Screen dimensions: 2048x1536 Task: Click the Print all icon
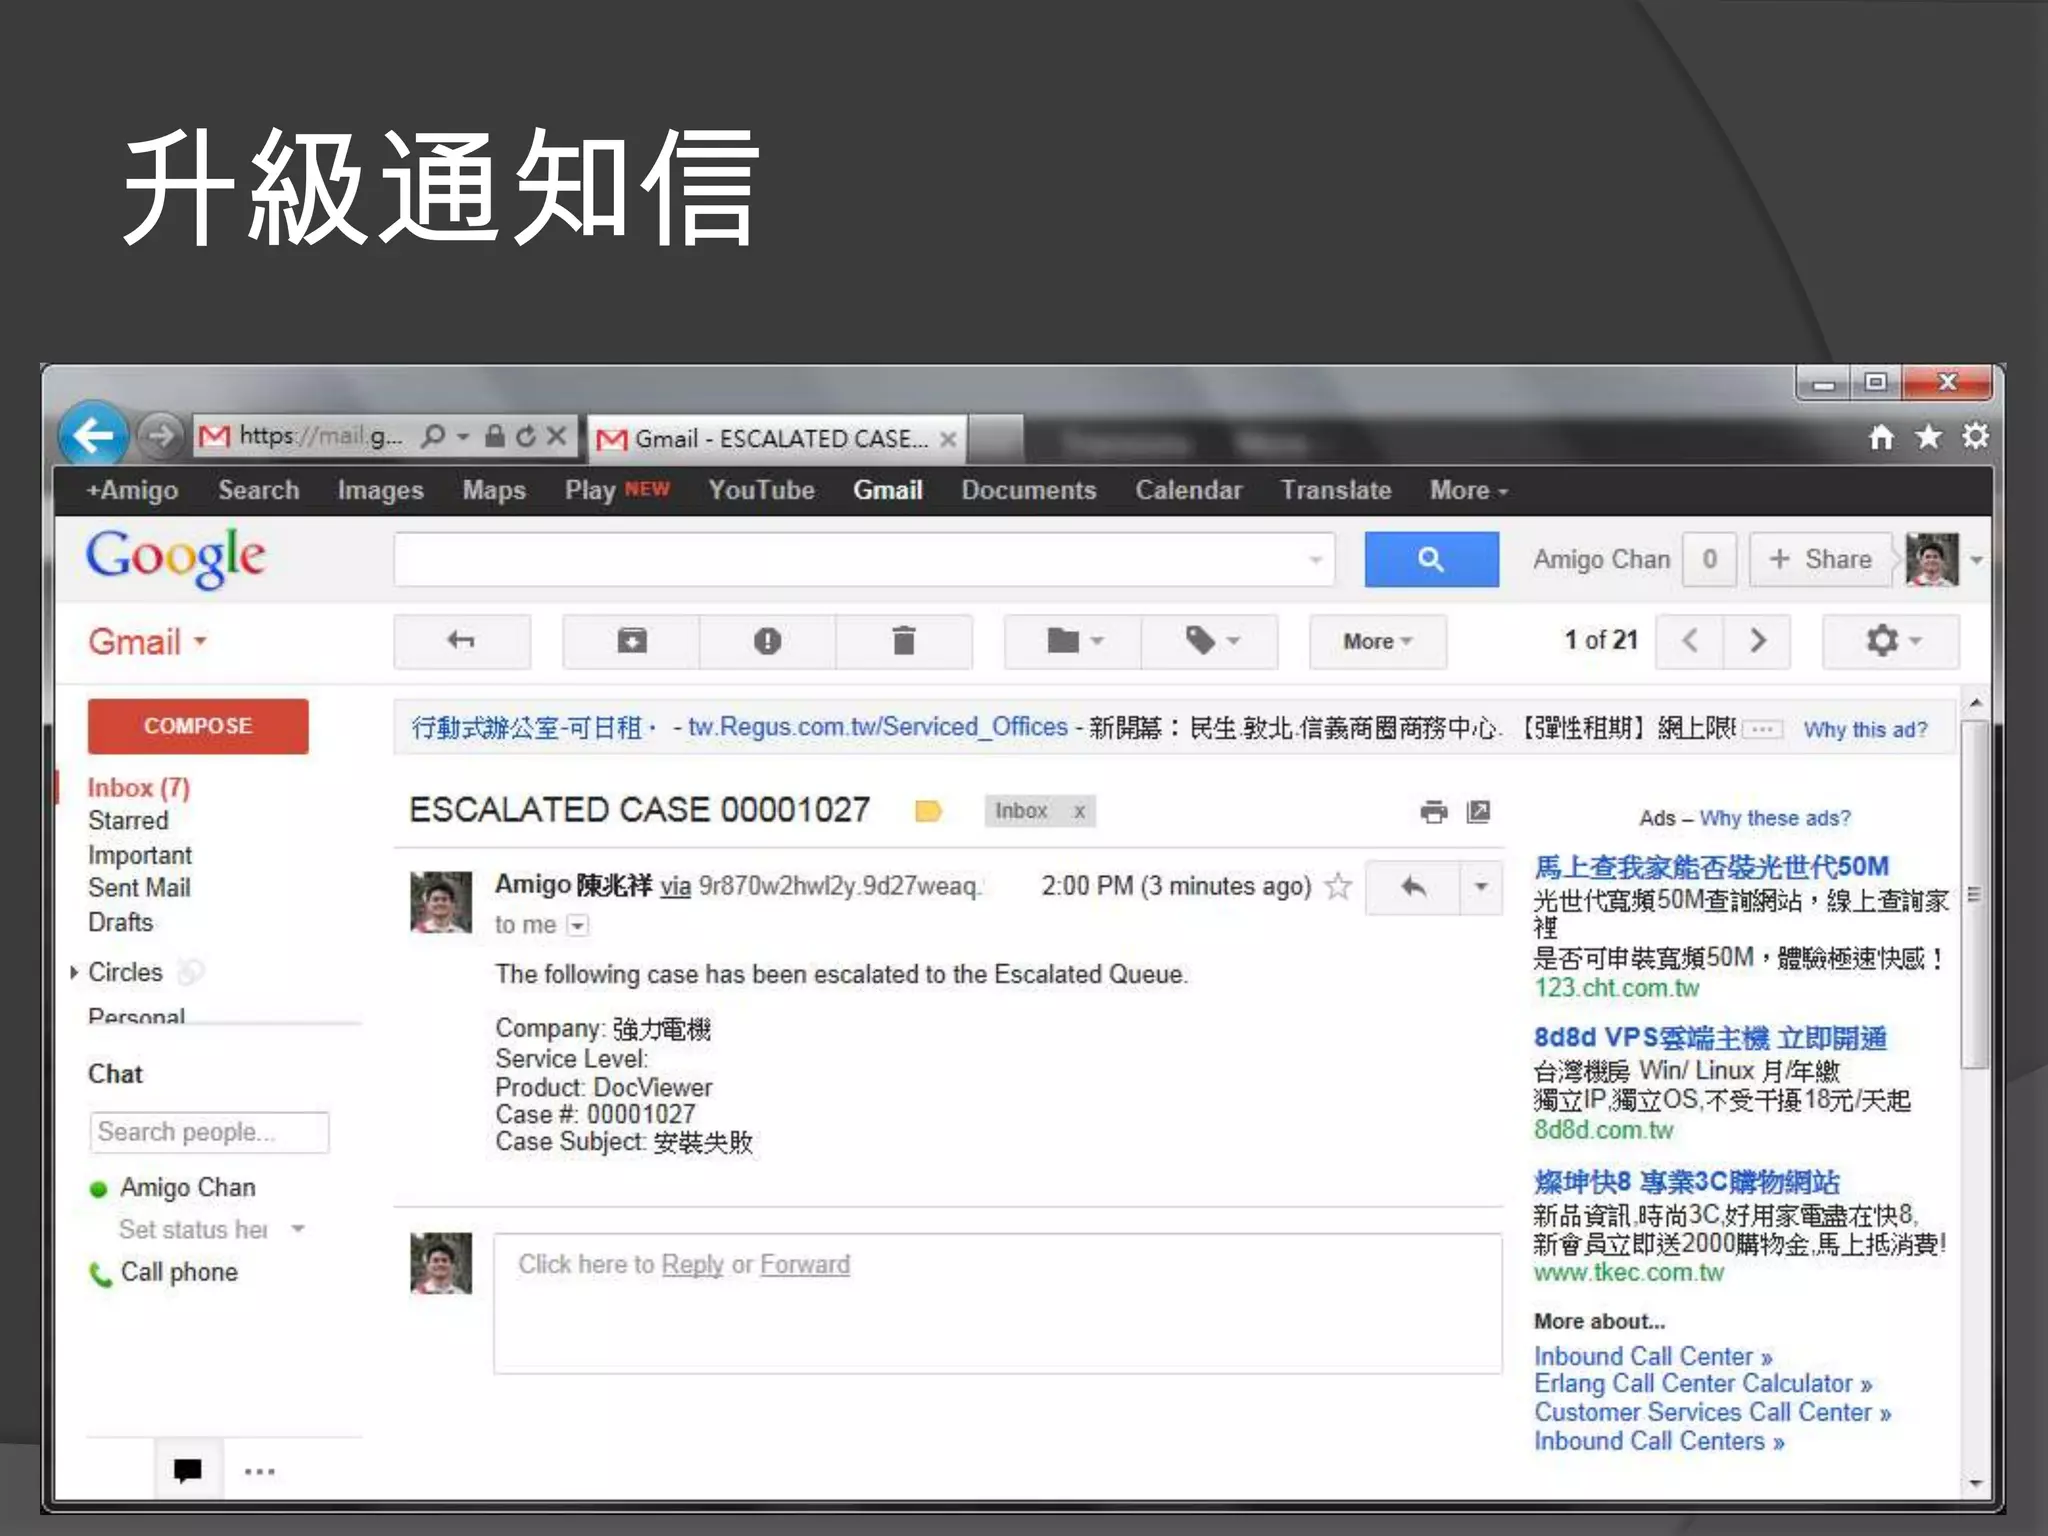click(1433, 812)
